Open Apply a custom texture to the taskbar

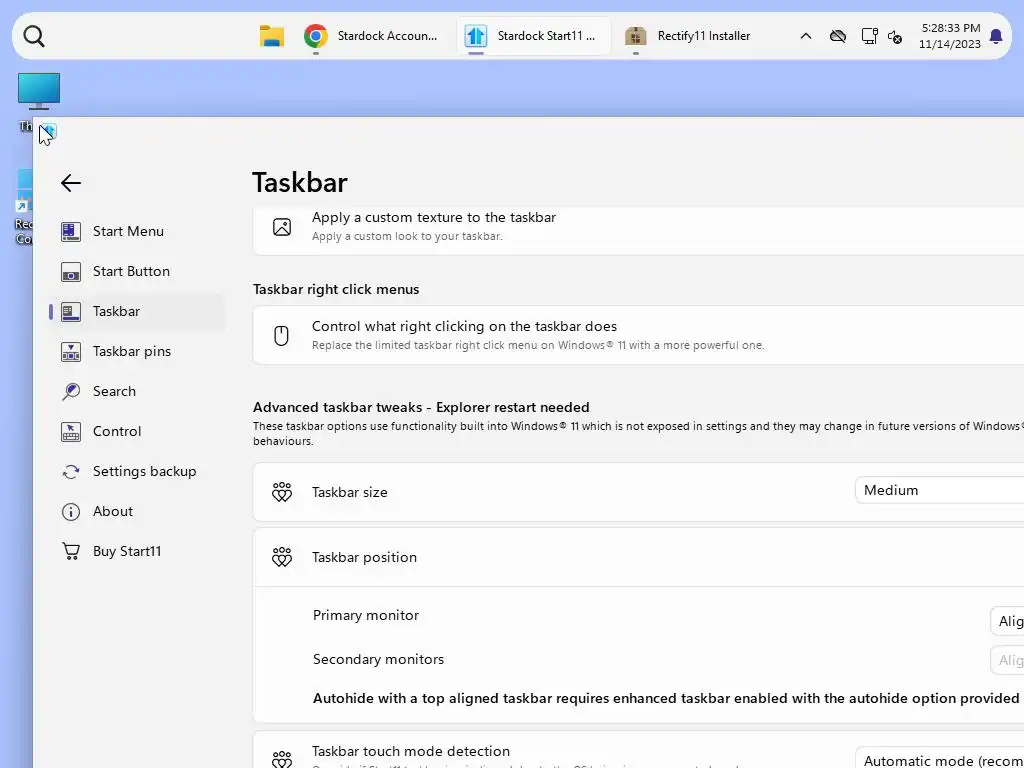tap(638, 229)
